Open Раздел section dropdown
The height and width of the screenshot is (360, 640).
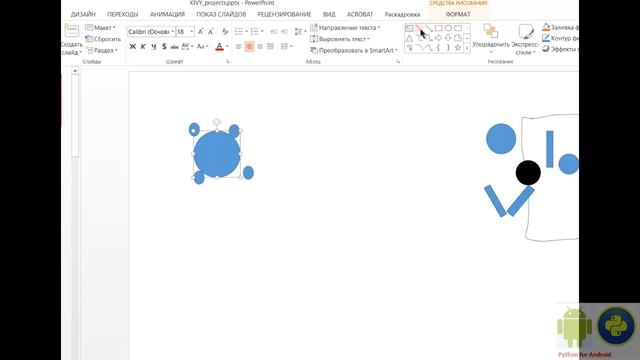coord(102,50)
